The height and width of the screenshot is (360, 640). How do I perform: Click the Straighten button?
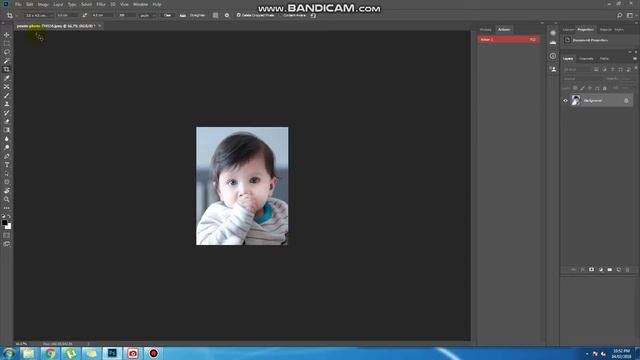point(193,16)
